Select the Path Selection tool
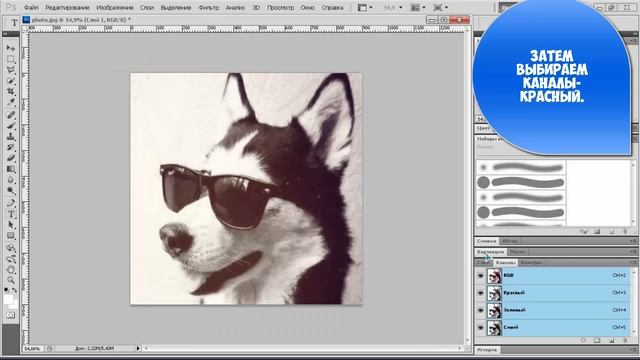640x360 pixels. (x=11, y=224)
